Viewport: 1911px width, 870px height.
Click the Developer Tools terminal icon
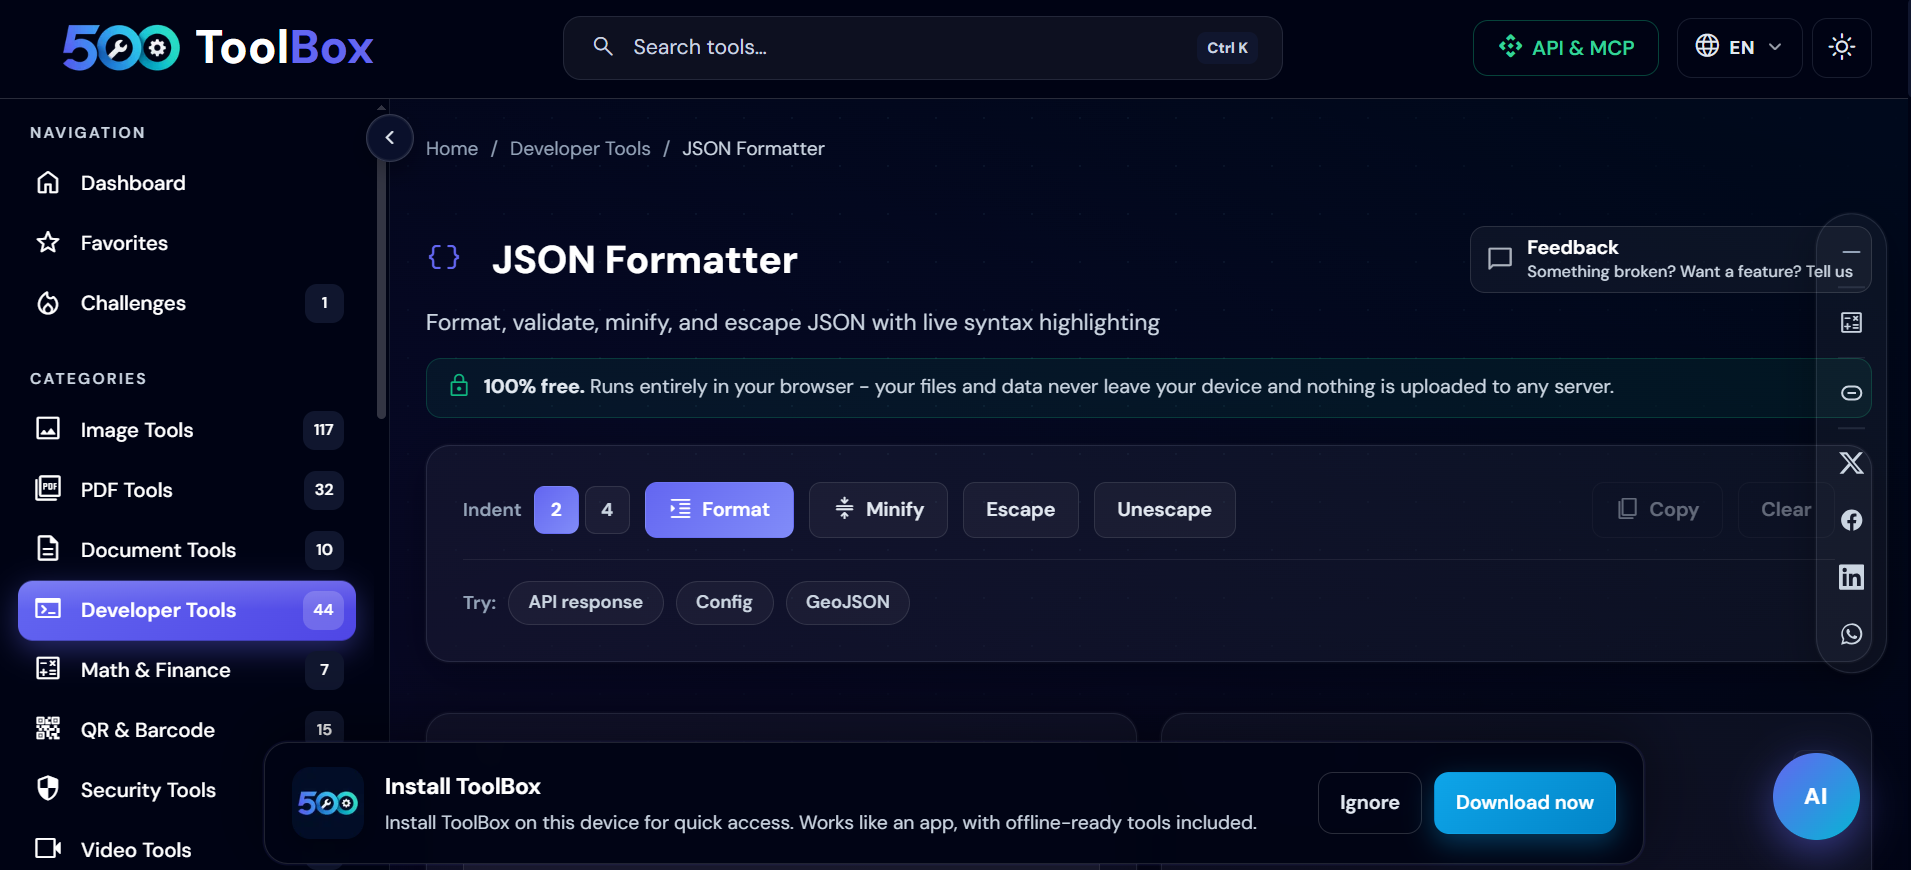(48, 609)
